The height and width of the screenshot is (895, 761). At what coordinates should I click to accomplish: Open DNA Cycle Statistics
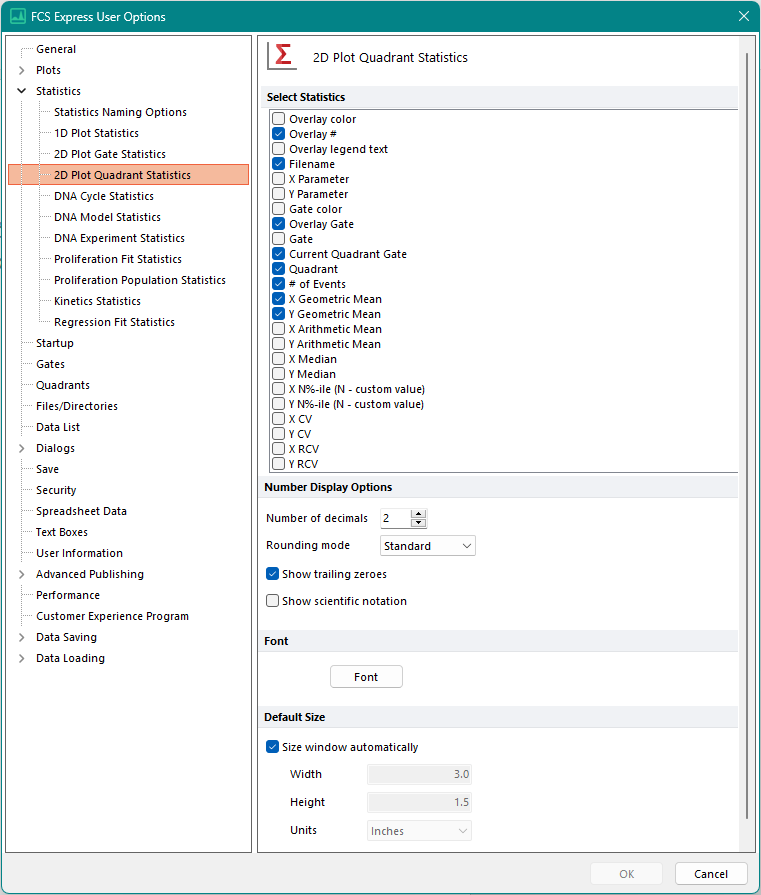[104, 196]
